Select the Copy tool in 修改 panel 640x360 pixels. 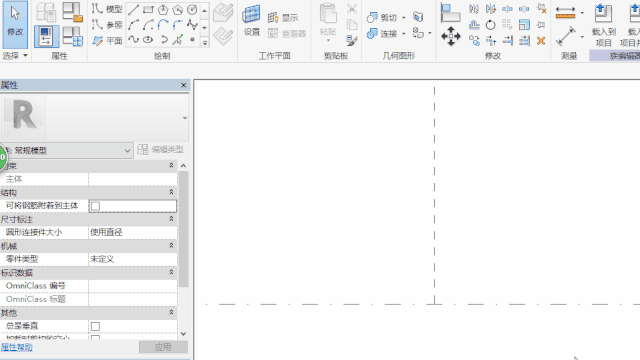474,40
